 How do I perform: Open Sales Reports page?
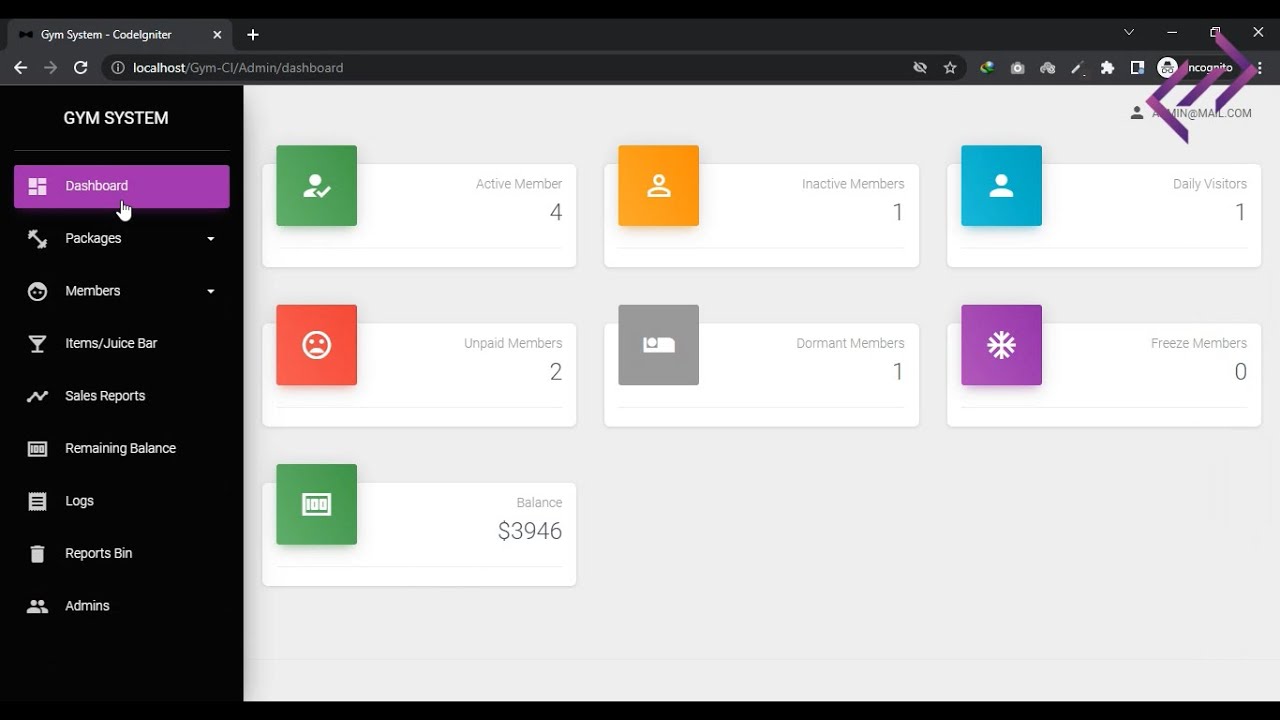click(x=121, y=396)
